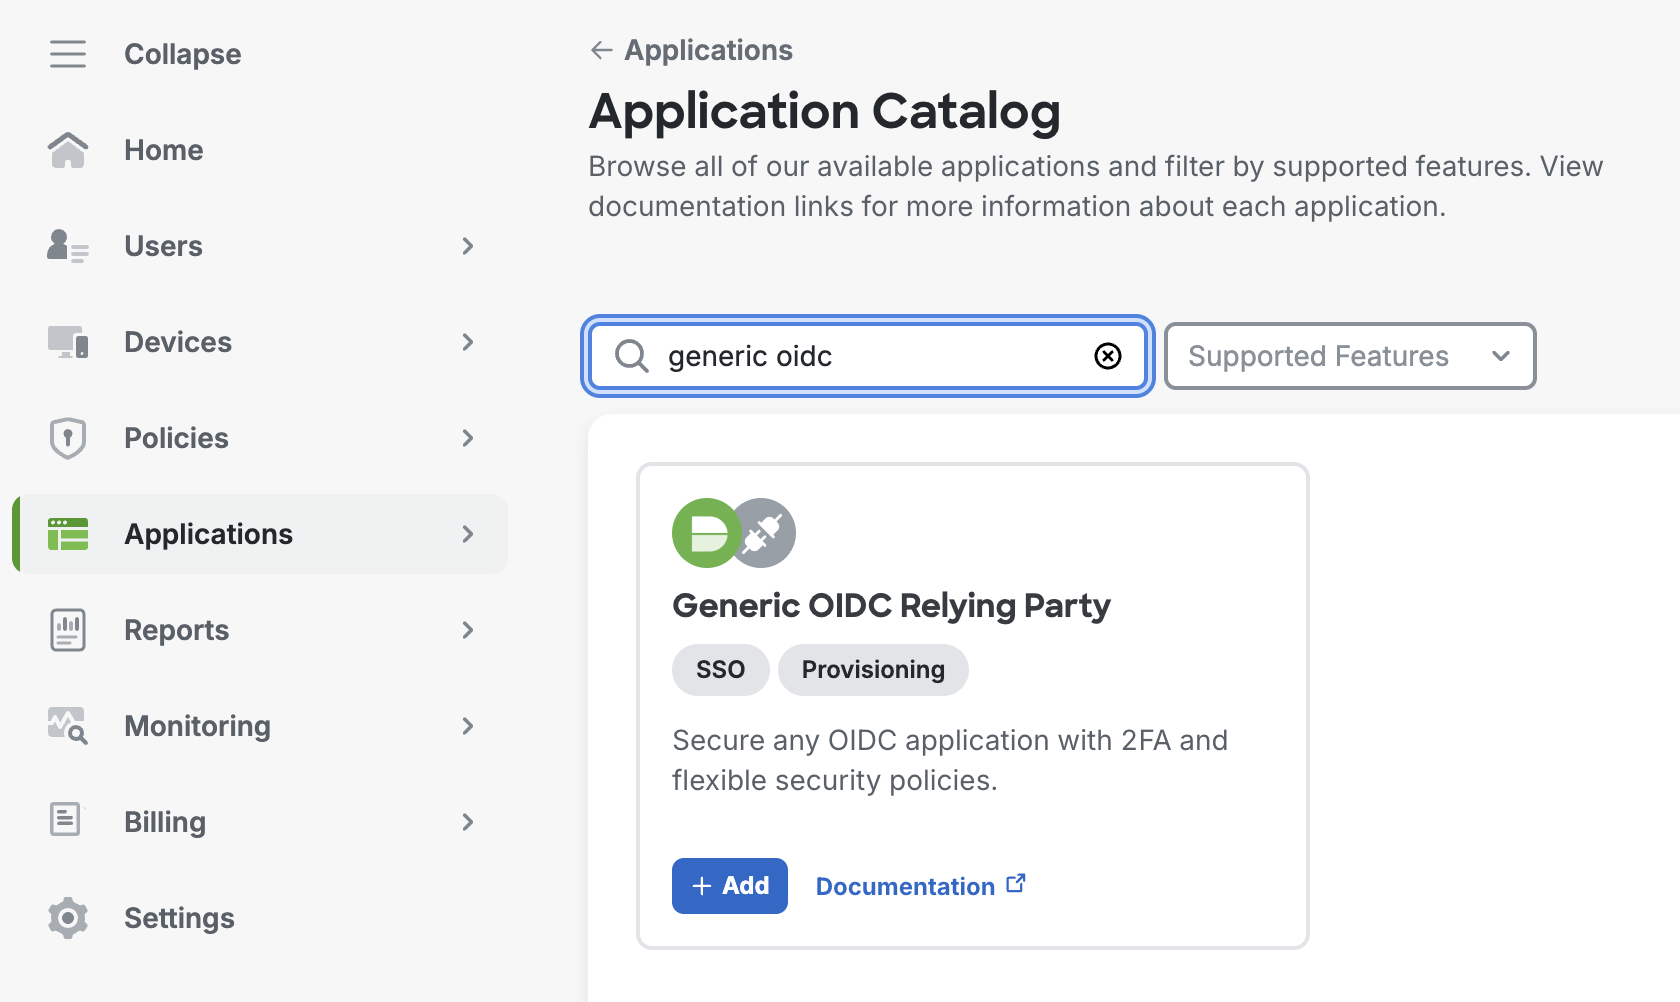Click the Devices monitor icon
1680x1002 pixels.
point(68,342)
